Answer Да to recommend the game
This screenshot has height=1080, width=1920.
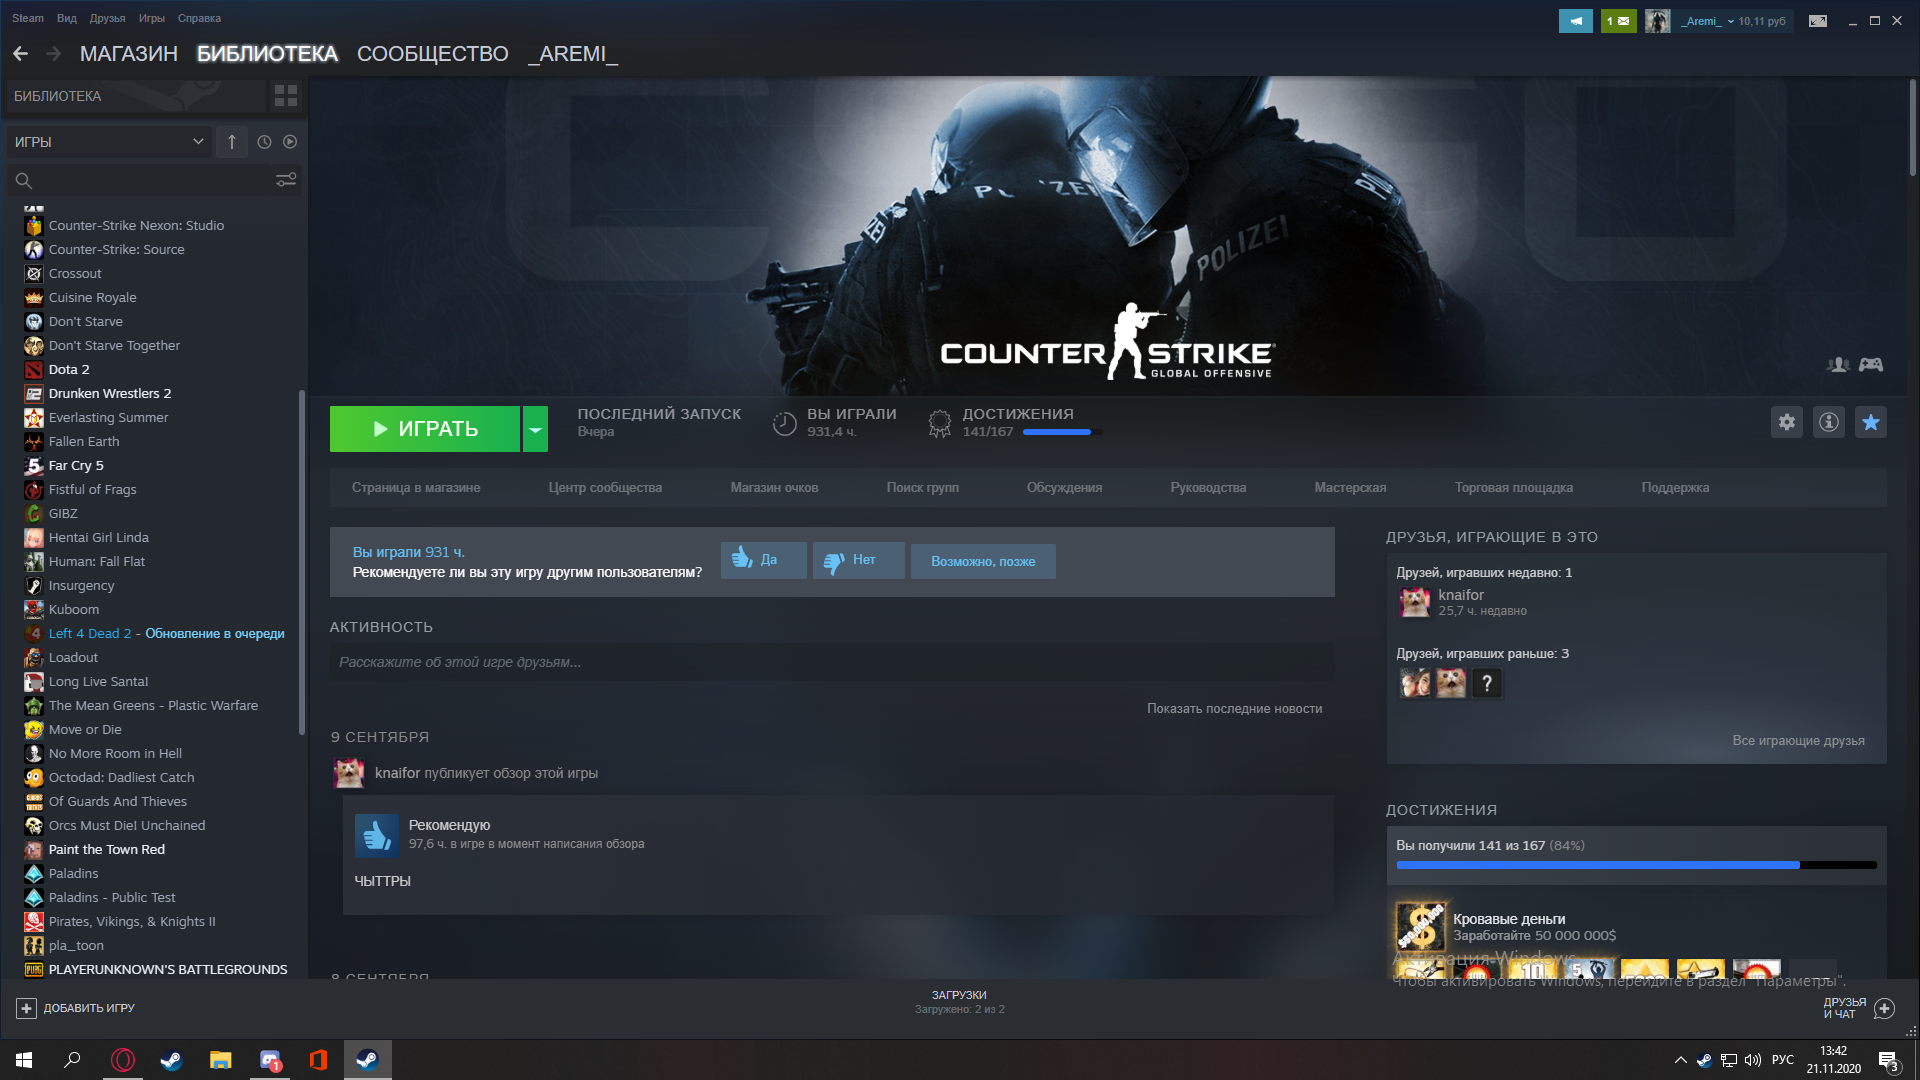[x=763, y=560]
